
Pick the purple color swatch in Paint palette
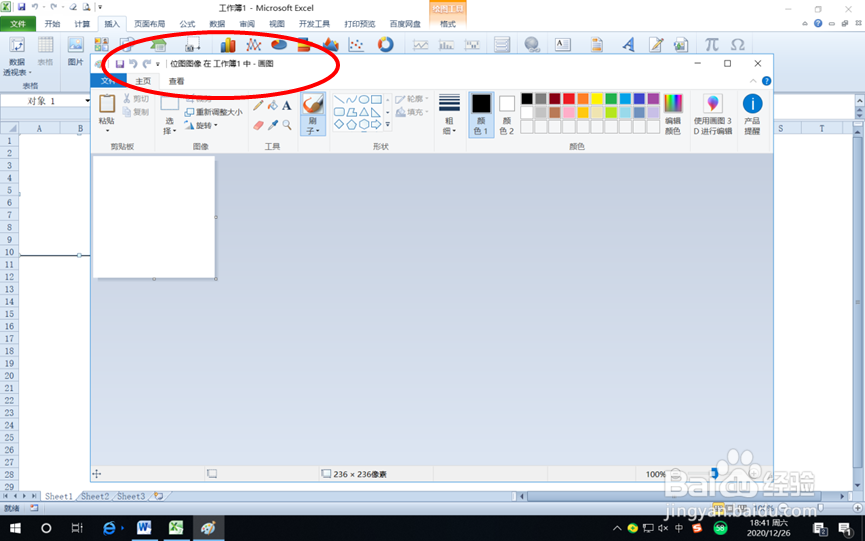click(x=653, y=99)
